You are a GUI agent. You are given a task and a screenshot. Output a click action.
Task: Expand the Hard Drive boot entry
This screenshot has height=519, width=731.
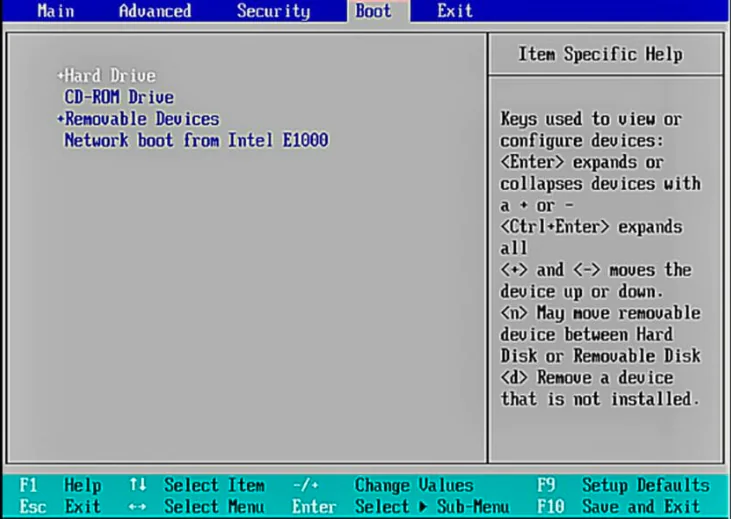click(x=109, y=76)
